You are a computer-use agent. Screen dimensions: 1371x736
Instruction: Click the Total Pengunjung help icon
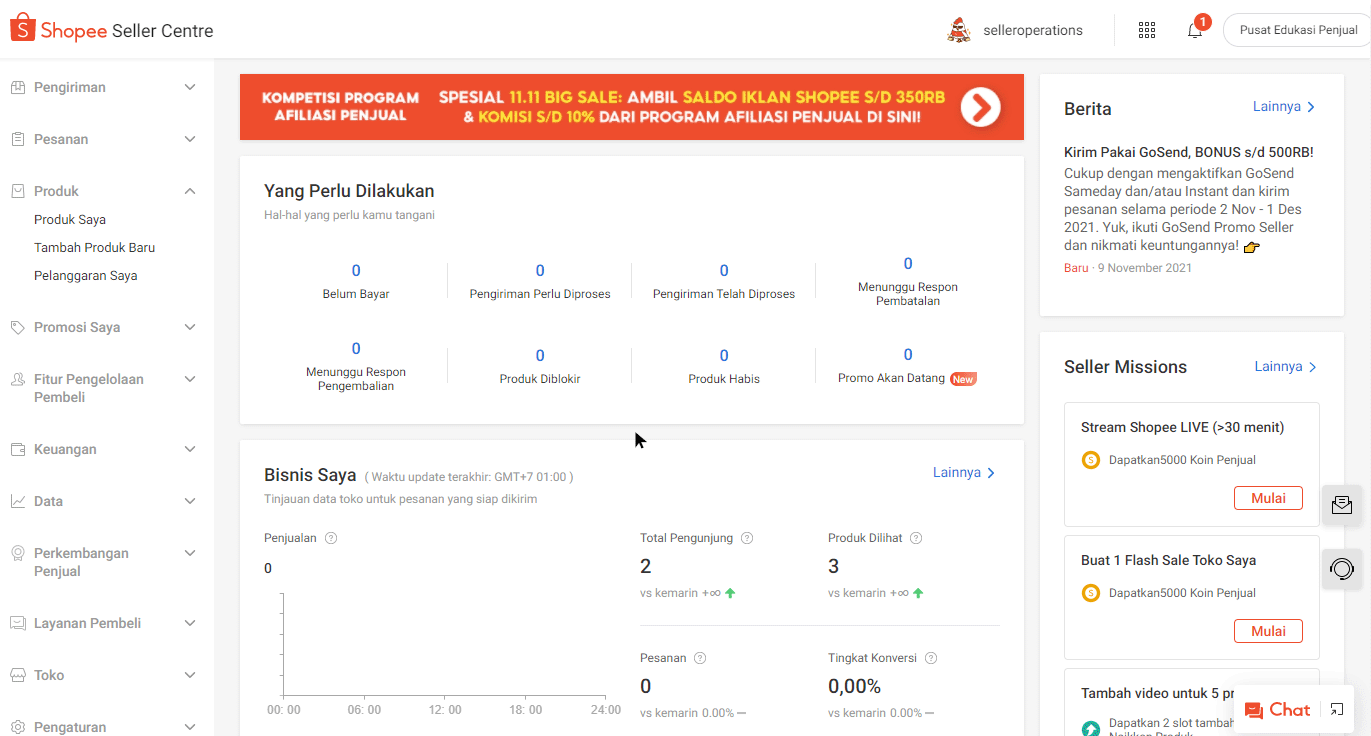747,538
